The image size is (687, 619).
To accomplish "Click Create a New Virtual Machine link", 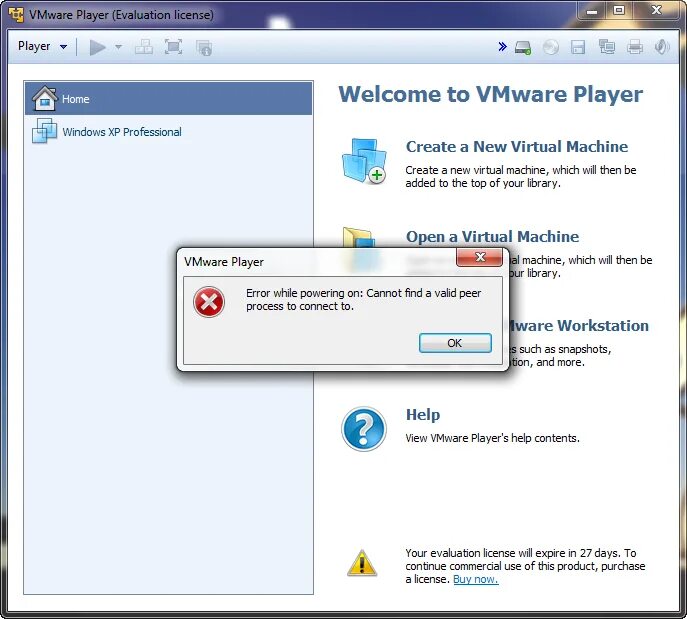I will pyautogui.click(x=517, y=146).
